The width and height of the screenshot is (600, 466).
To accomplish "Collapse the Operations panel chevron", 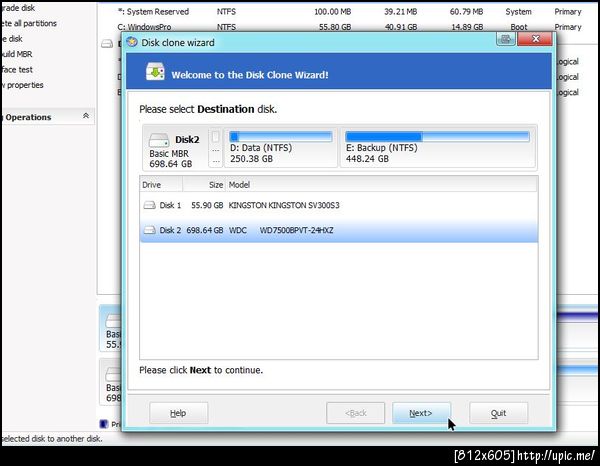I will pos(86,116).
